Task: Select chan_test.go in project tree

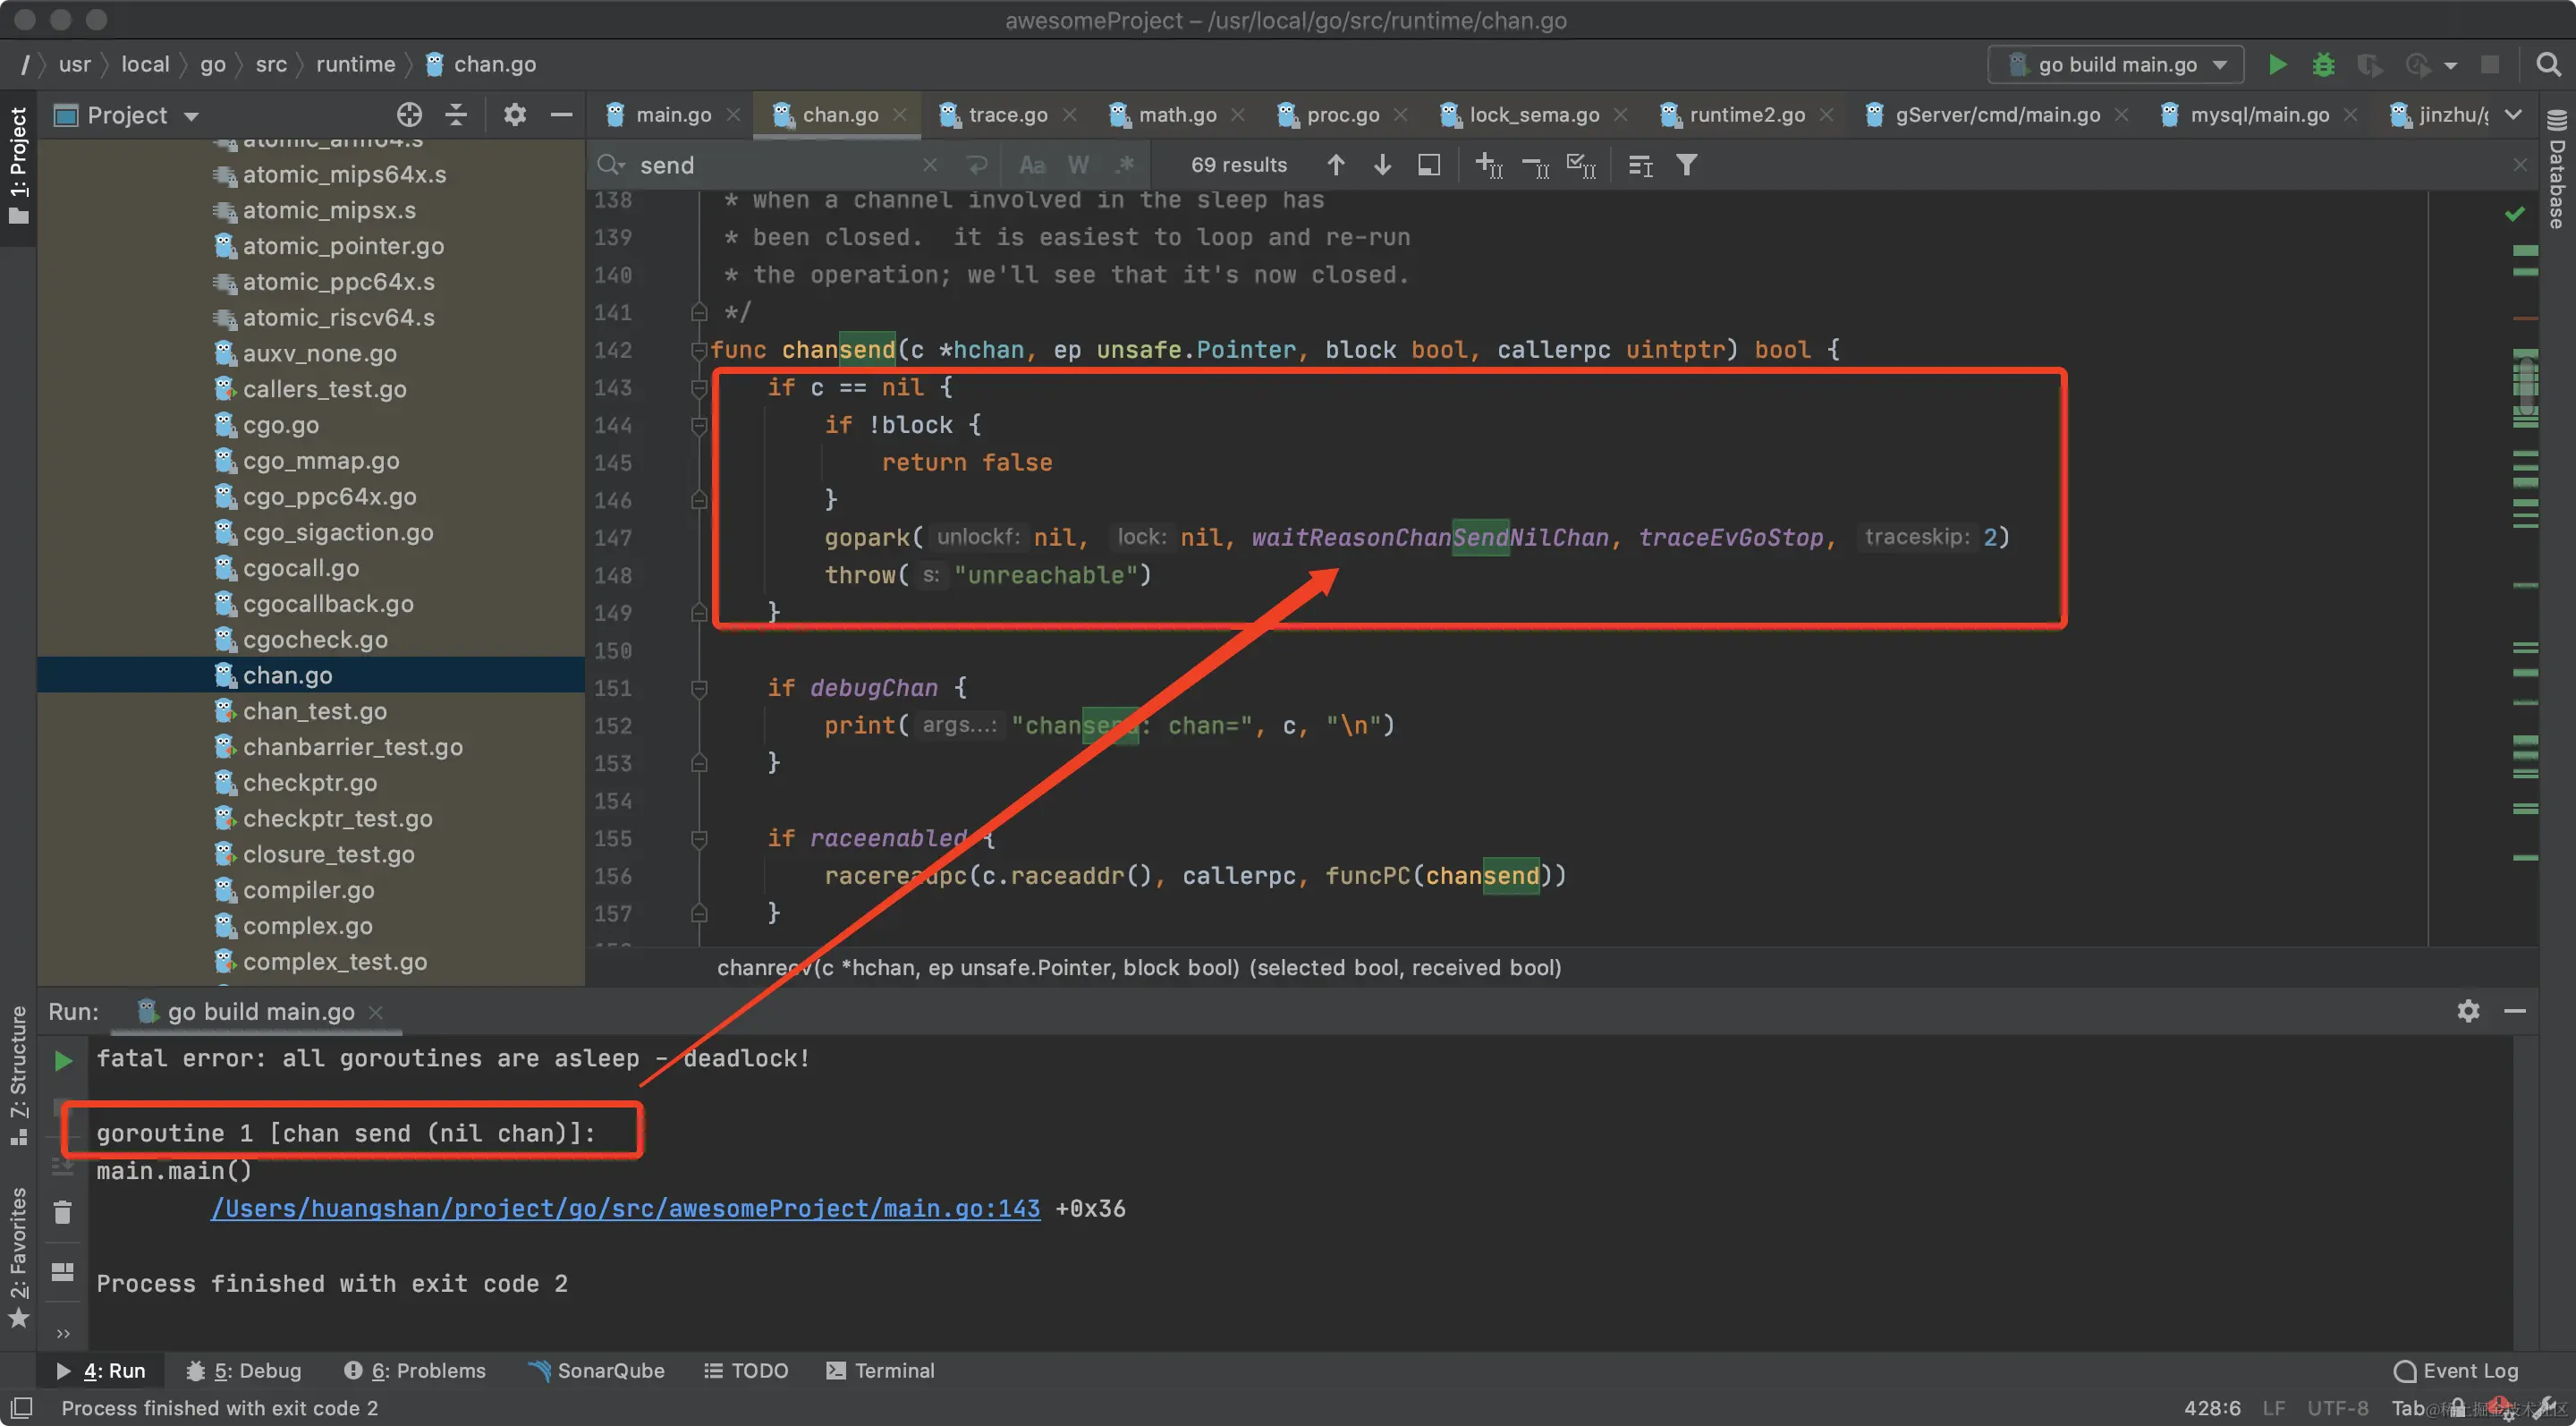Action: [314, 711]
